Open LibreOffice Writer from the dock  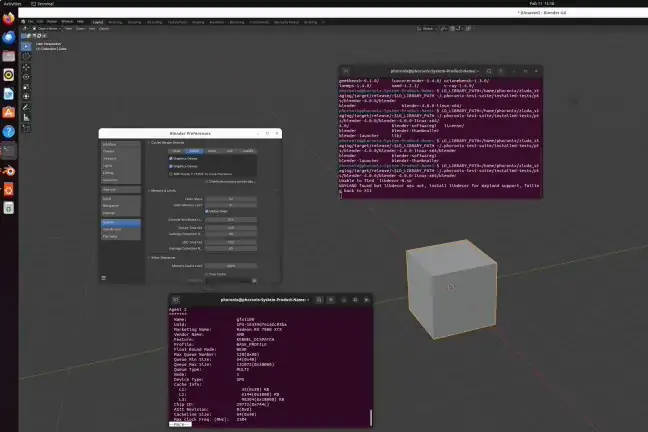9,94
